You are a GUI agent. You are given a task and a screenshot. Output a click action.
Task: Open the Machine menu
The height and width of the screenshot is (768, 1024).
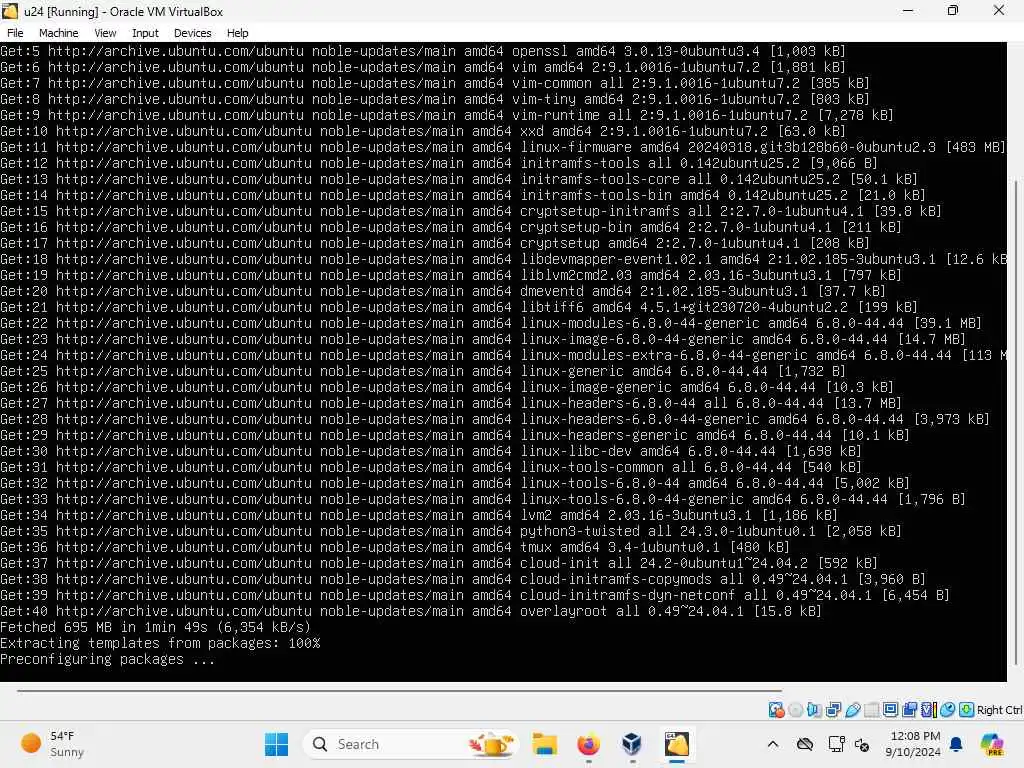coord(58,33)
